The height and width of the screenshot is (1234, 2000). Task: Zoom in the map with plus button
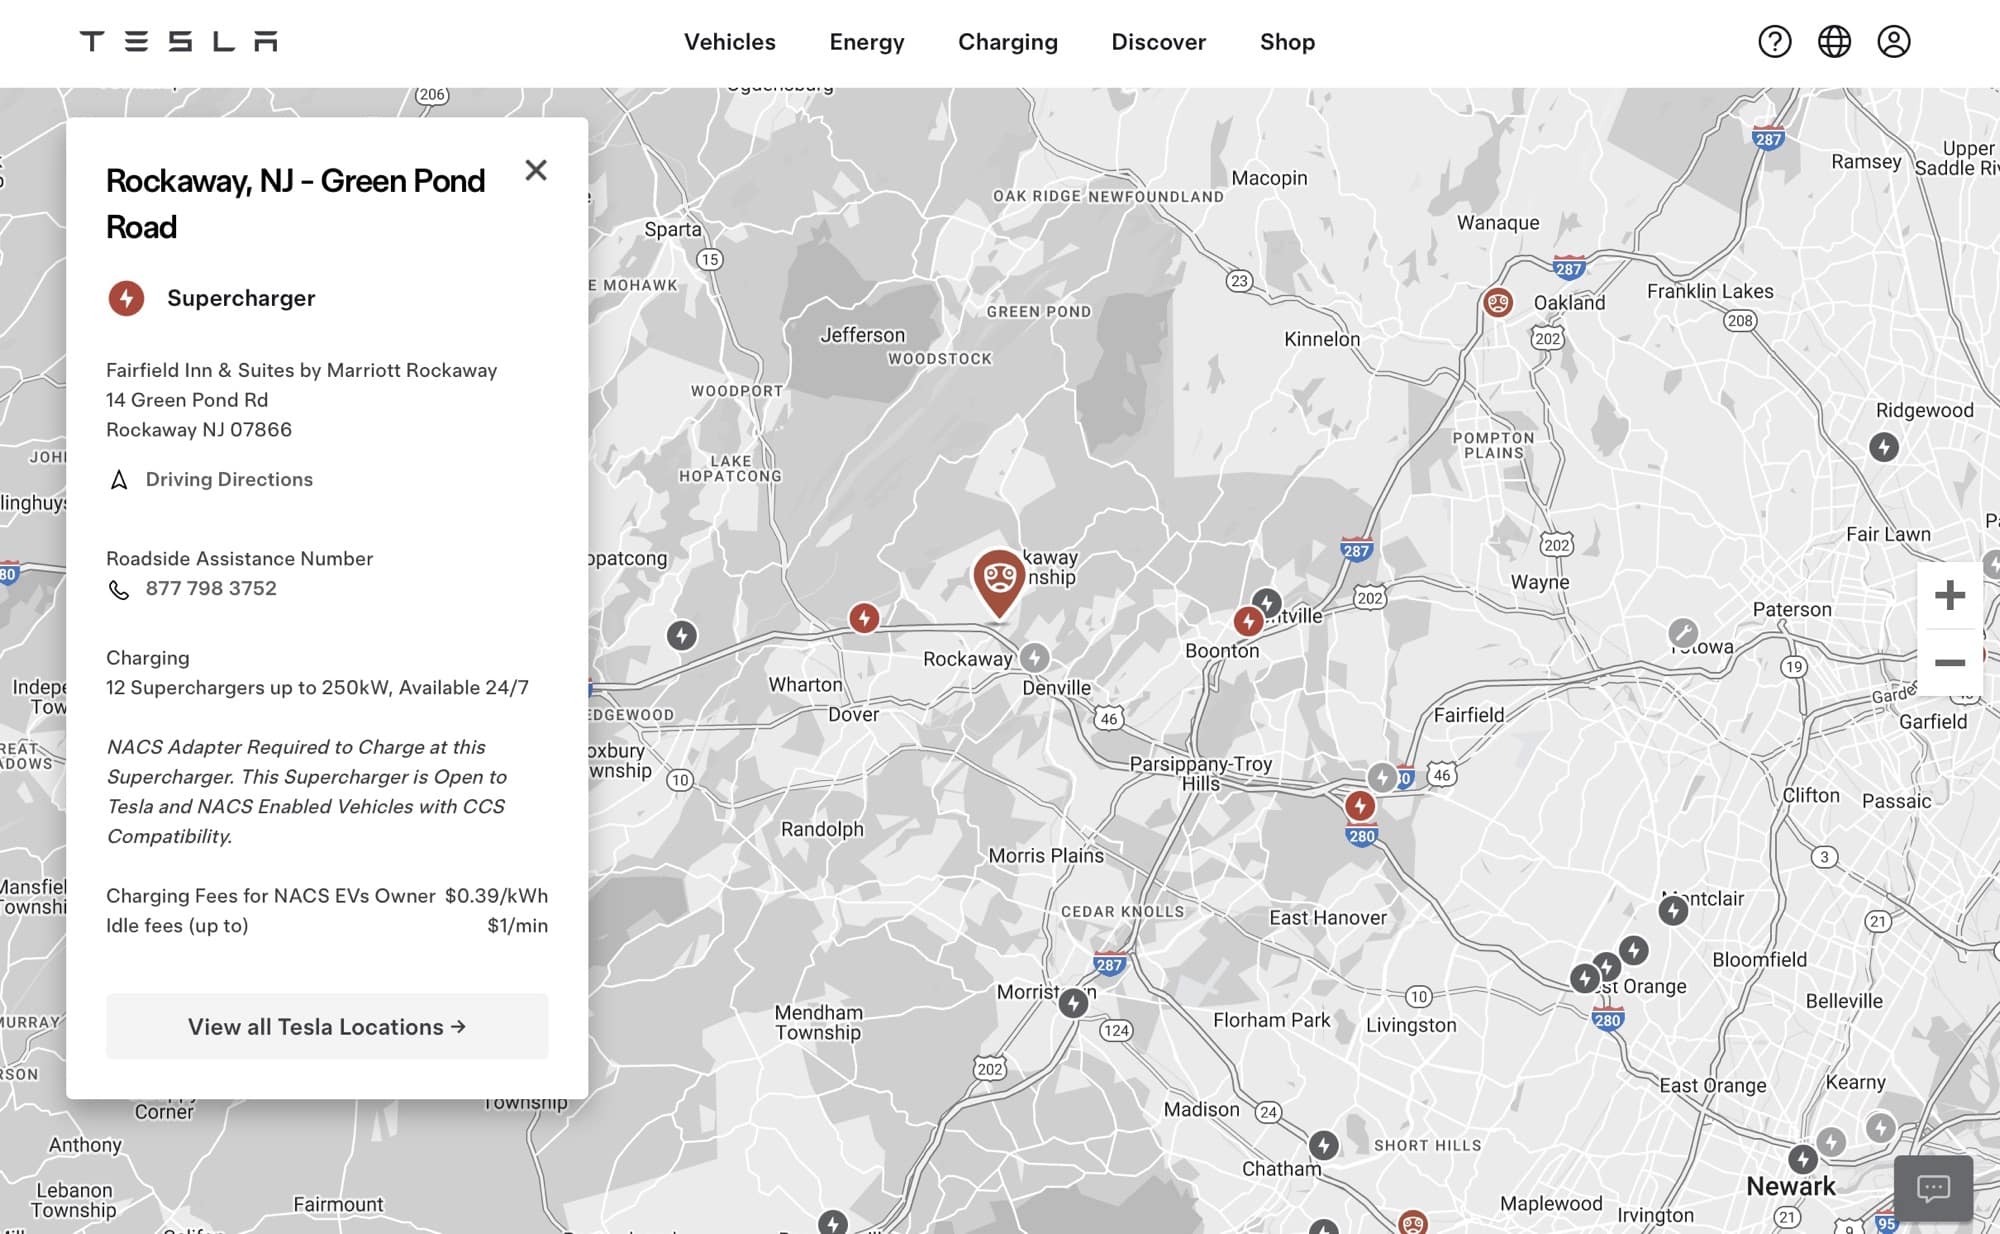tap(1949, 596)
